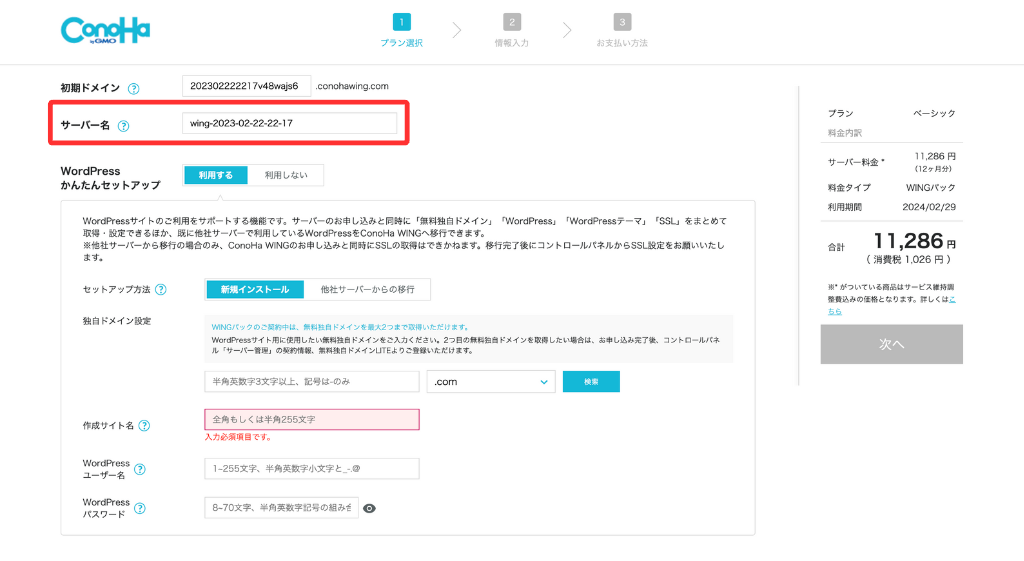Click the 初期ドメイン input field
1024x561 pixels.
click(246, 86)
